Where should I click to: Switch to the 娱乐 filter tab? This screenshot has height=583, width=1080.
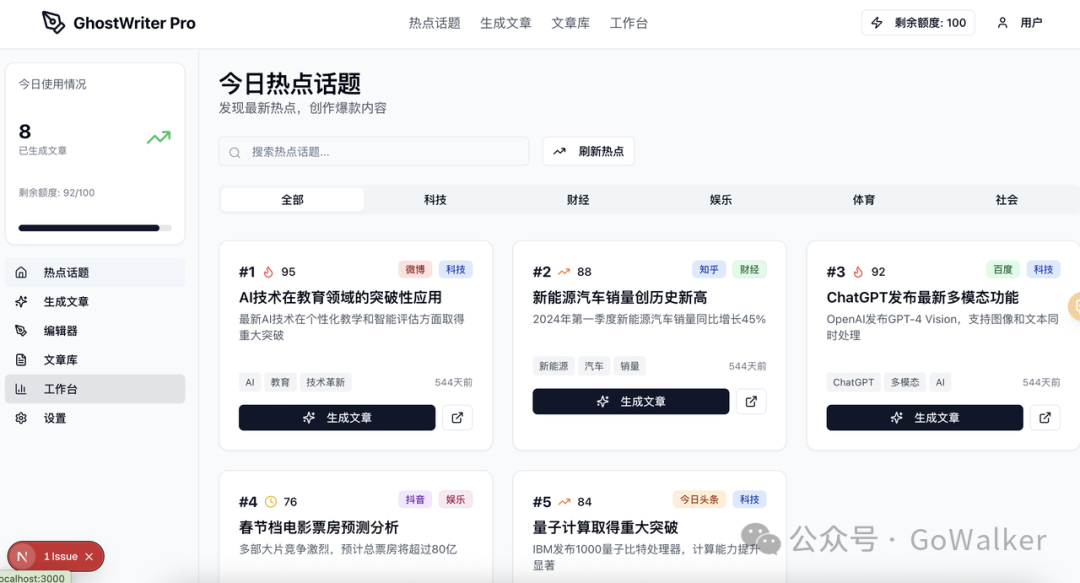(x=720, y=199)
